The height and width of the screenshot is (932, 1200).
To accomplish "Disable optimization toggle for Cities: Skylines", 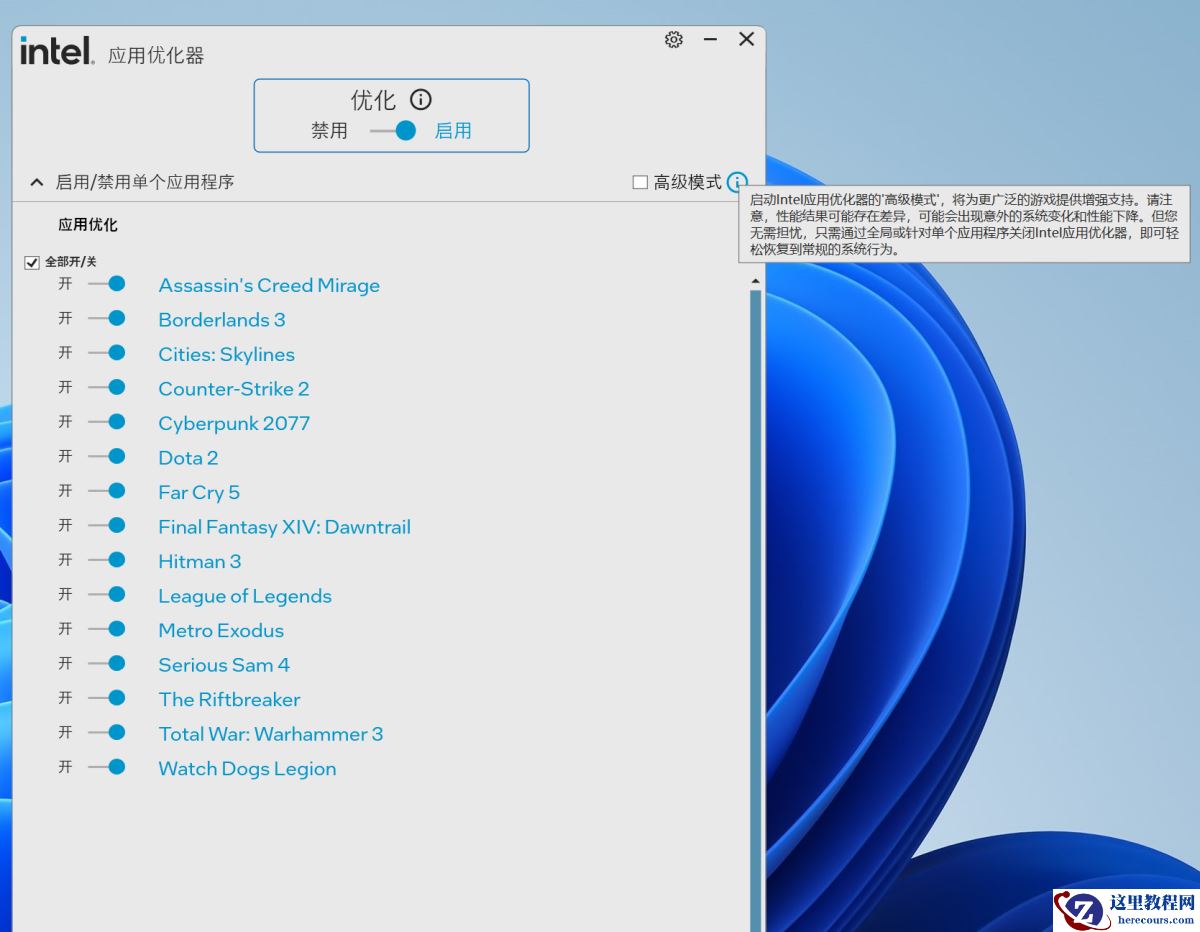I will click(x=106, y=353).
